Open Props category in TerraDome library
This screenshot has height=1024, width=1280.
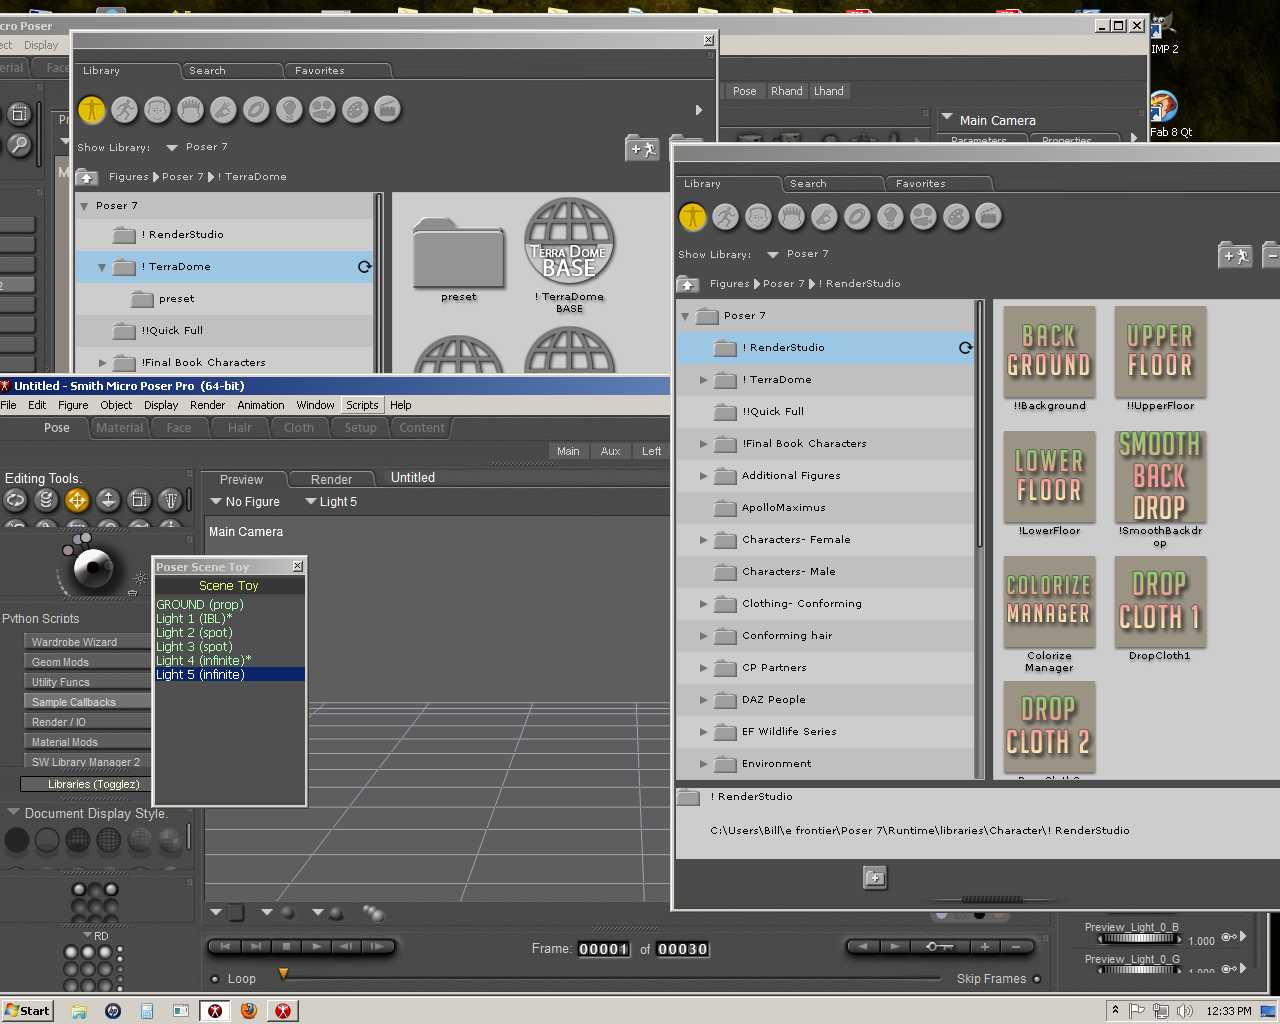point(256,110)
